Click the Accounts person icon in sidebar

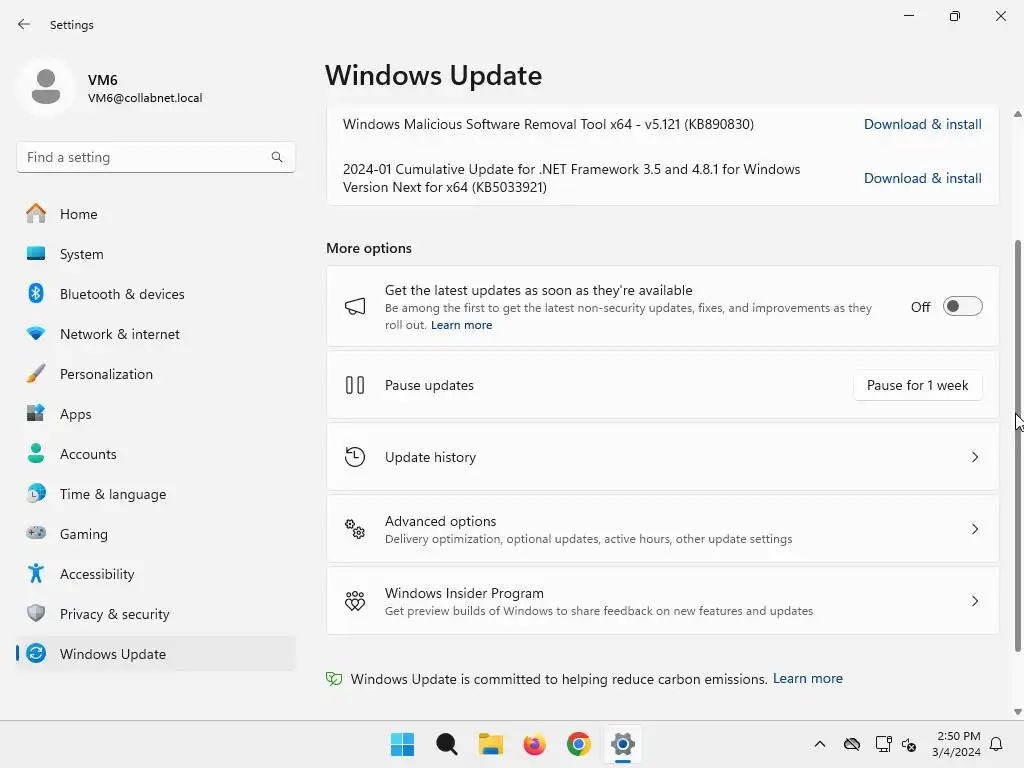click(36, 453)
